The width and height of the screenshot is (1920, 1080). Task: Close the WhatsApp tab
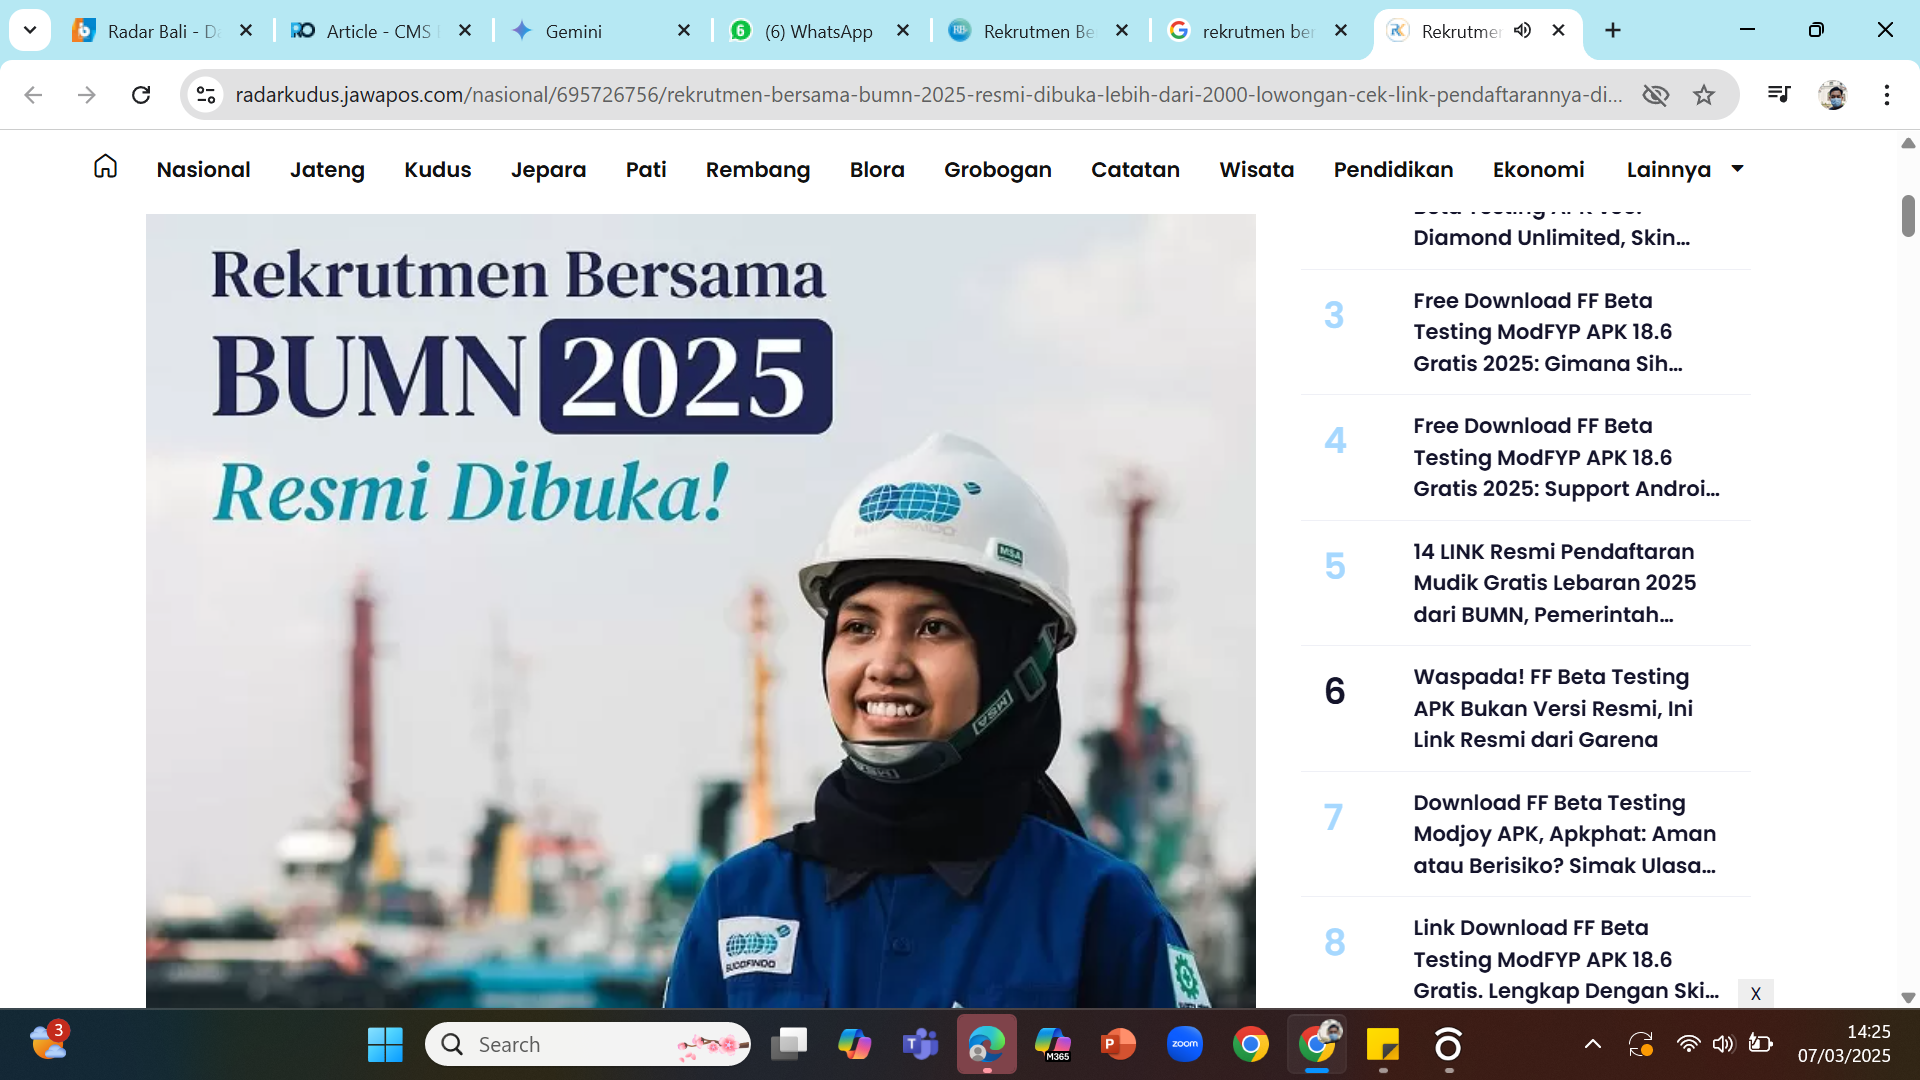tap(903, 31)
